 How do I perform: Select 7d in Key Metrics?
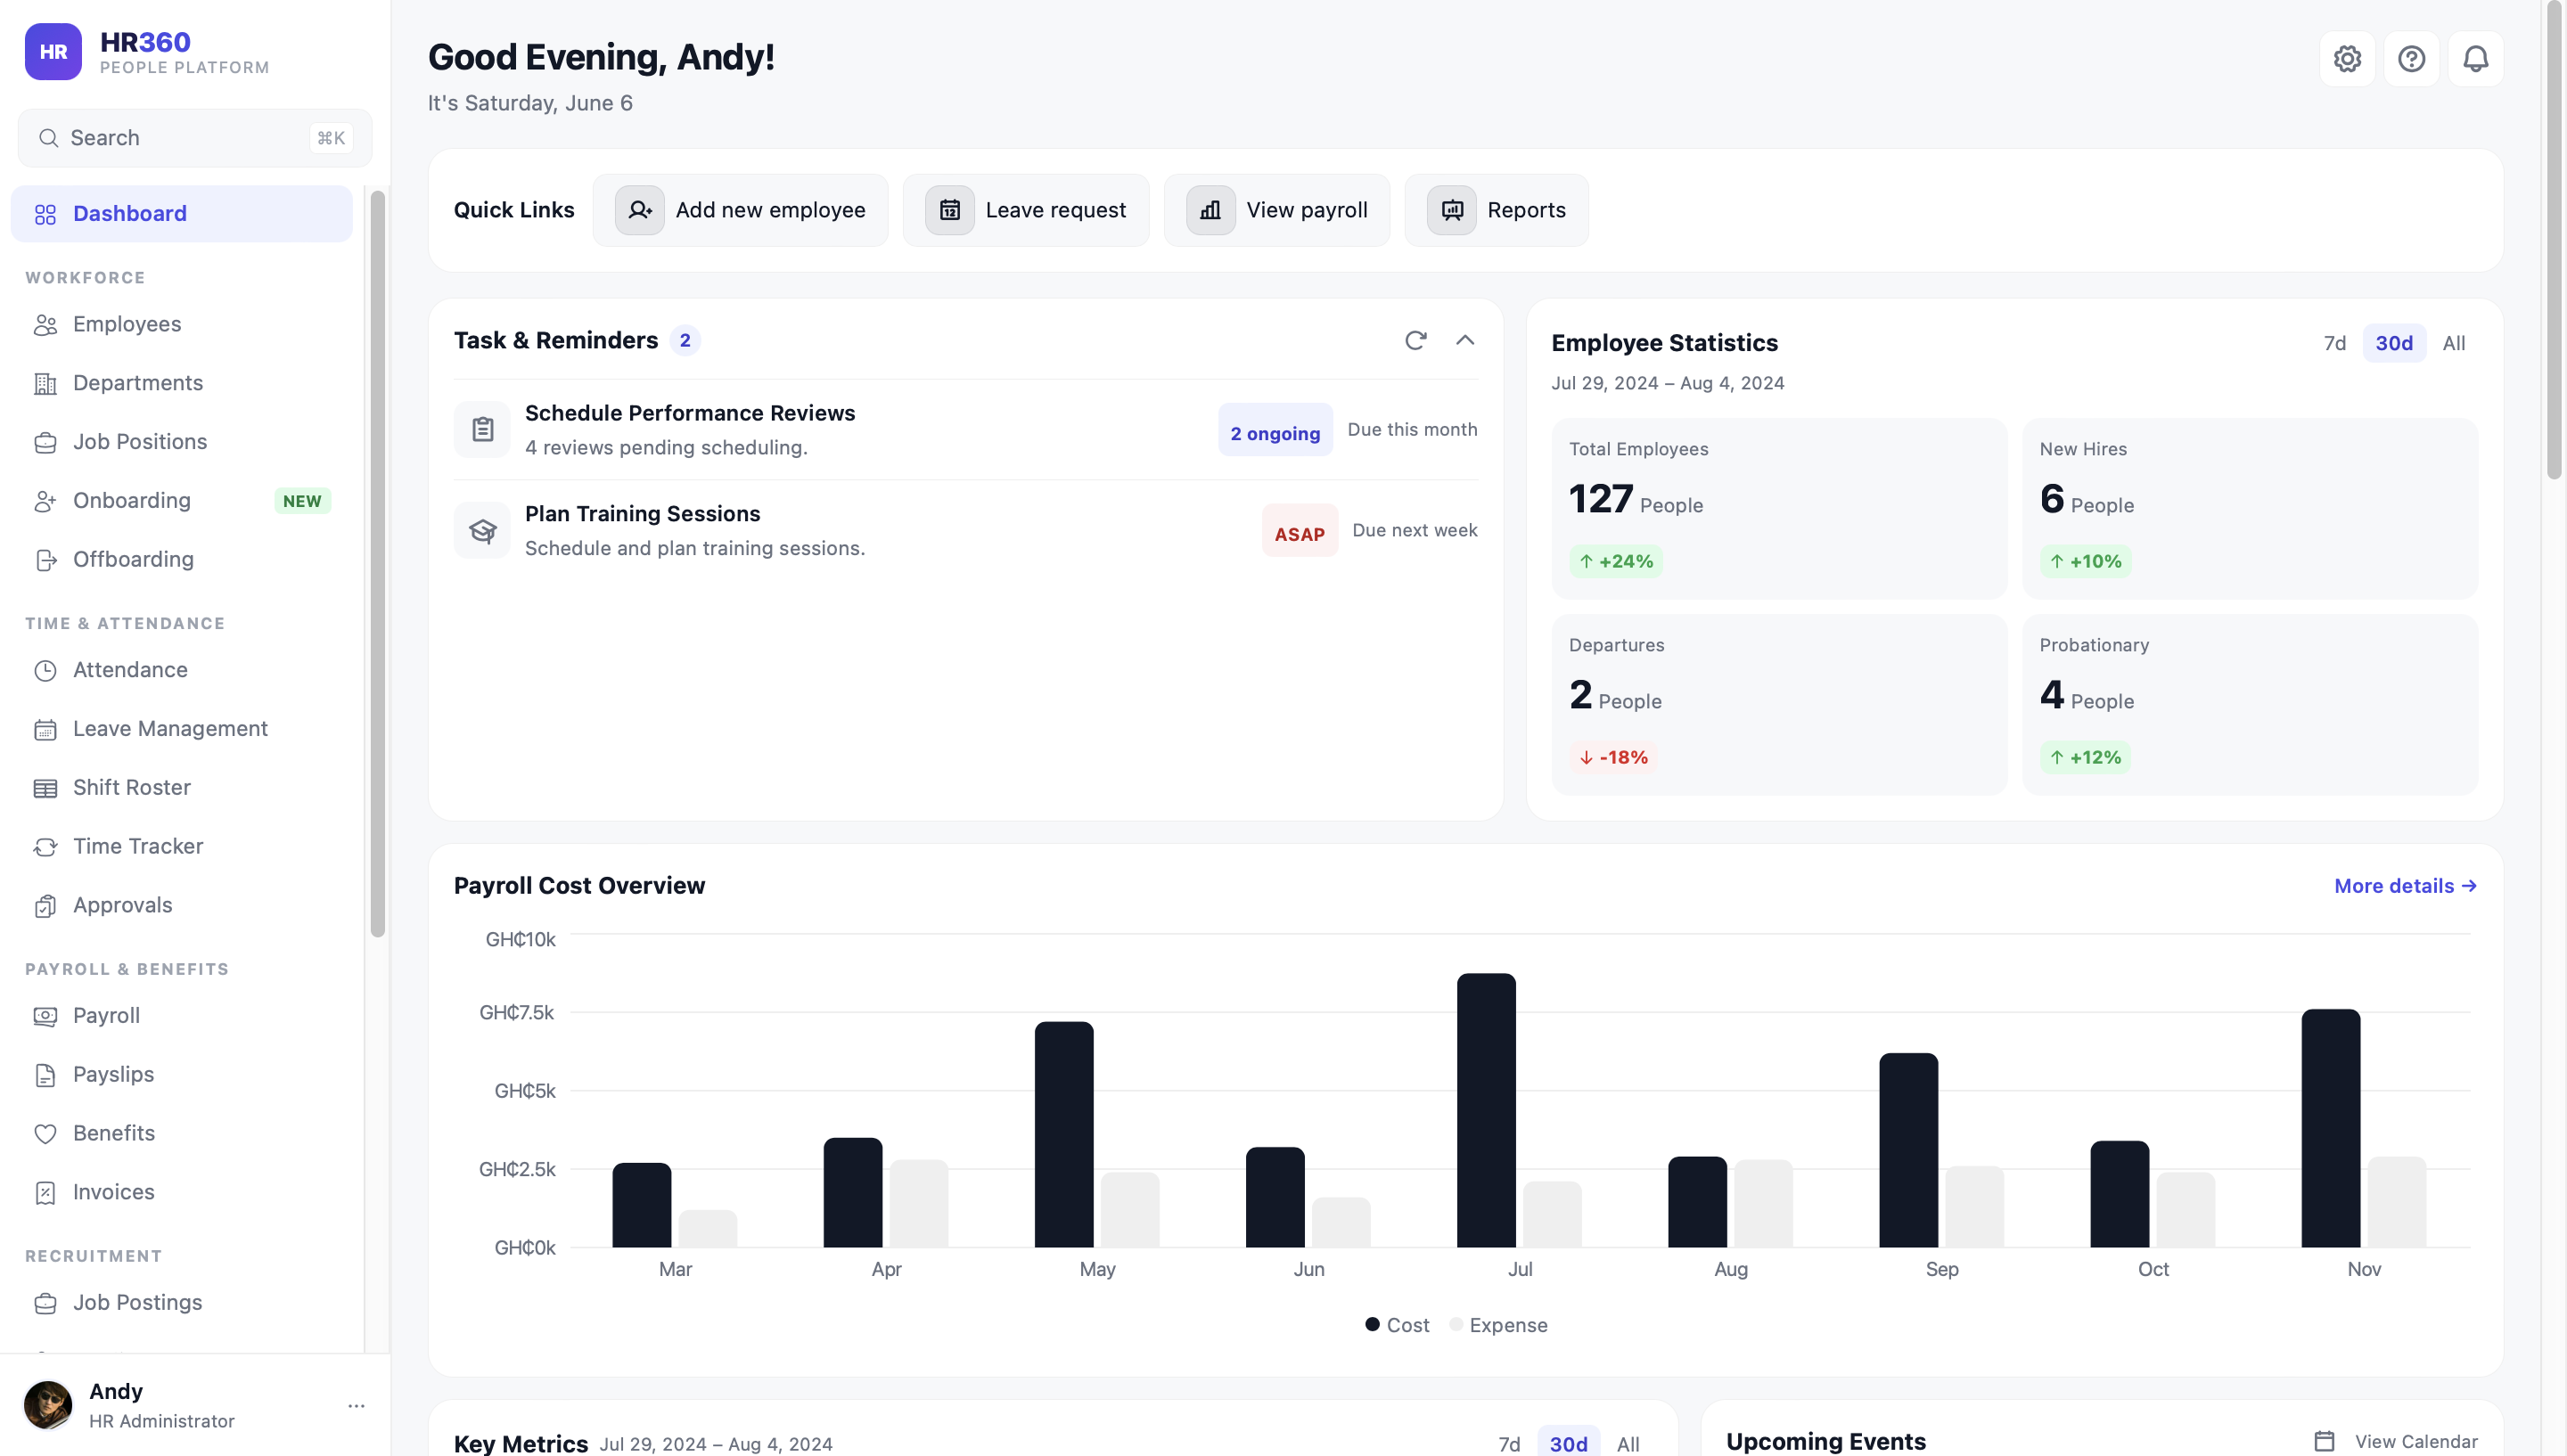tap(1509, 1443)
